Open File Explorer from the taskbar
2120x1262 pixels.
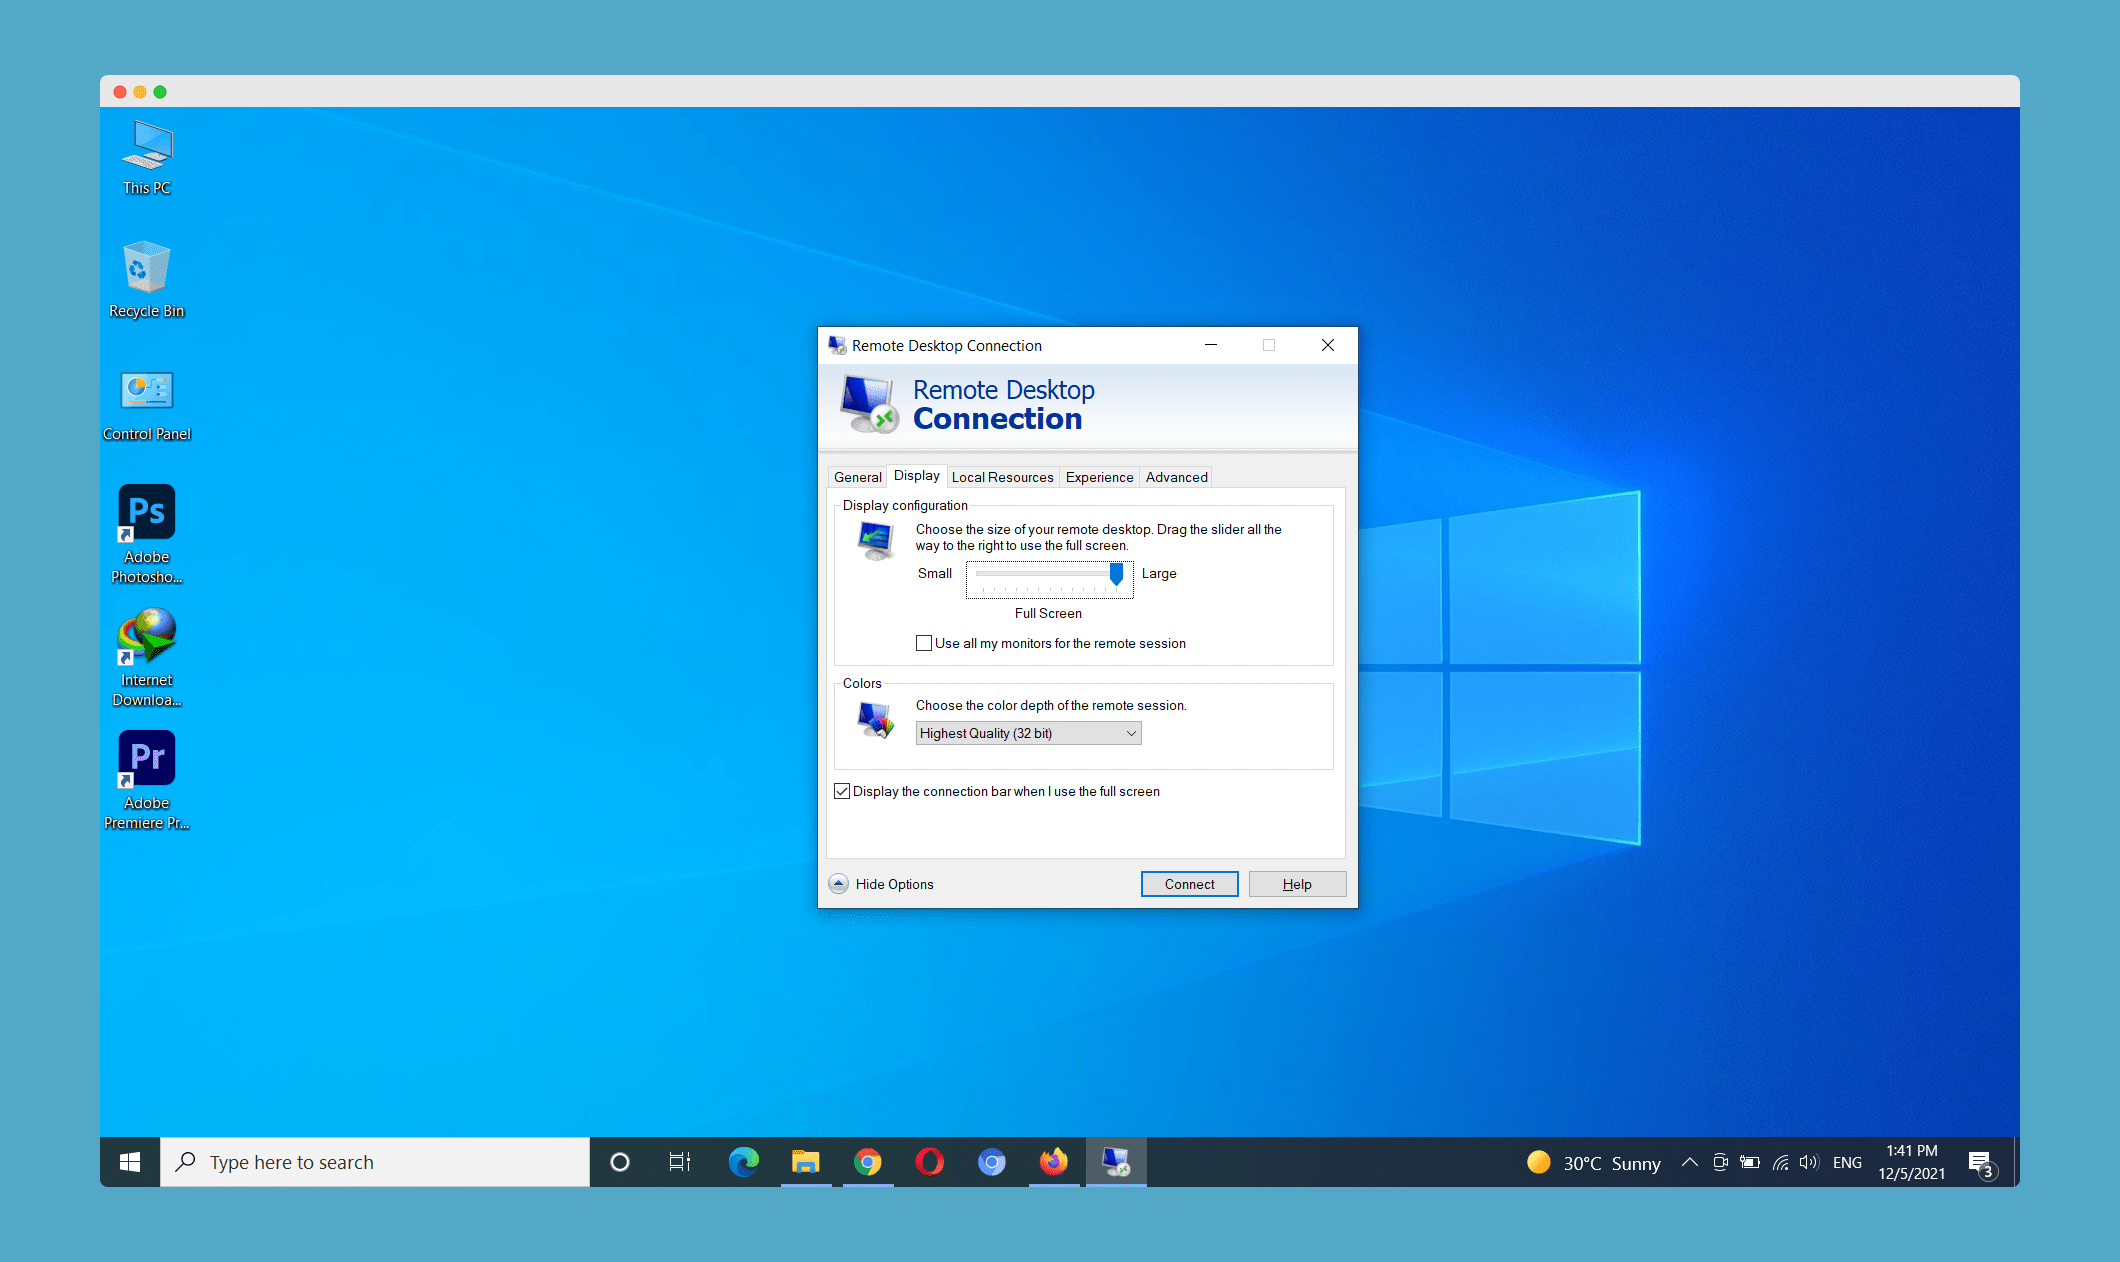click(805, 1162)
